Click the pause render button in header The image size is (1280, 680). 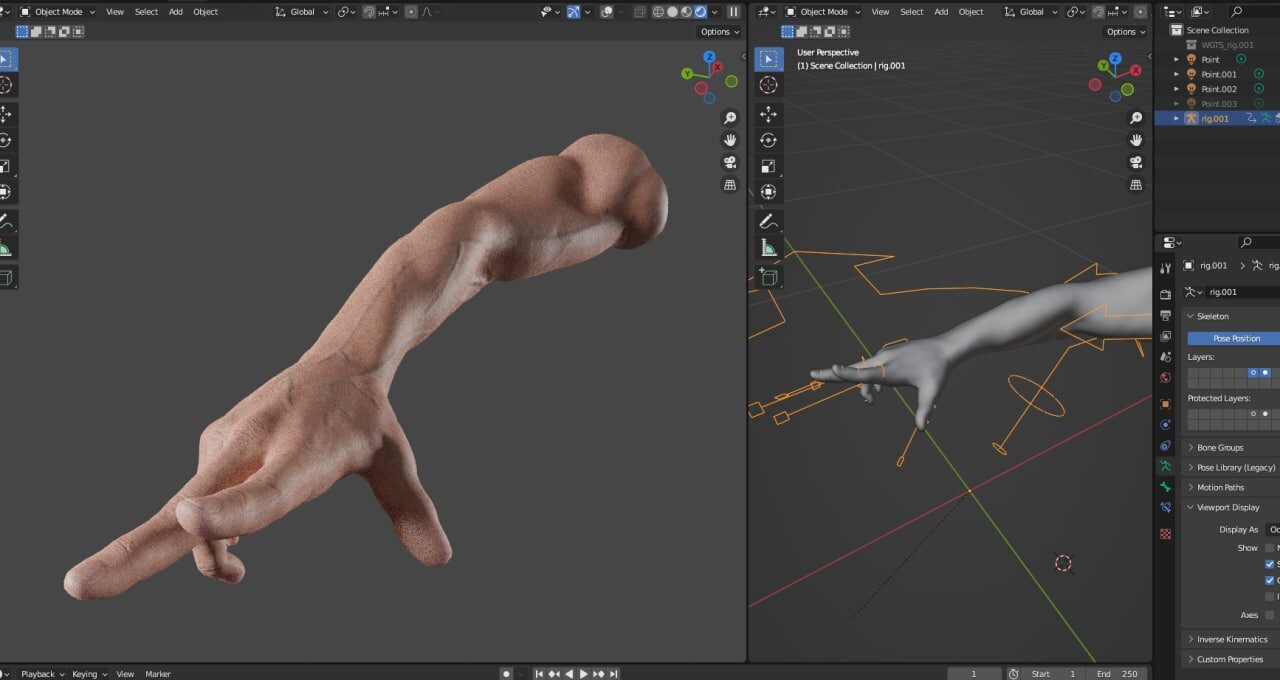point(734,11)
